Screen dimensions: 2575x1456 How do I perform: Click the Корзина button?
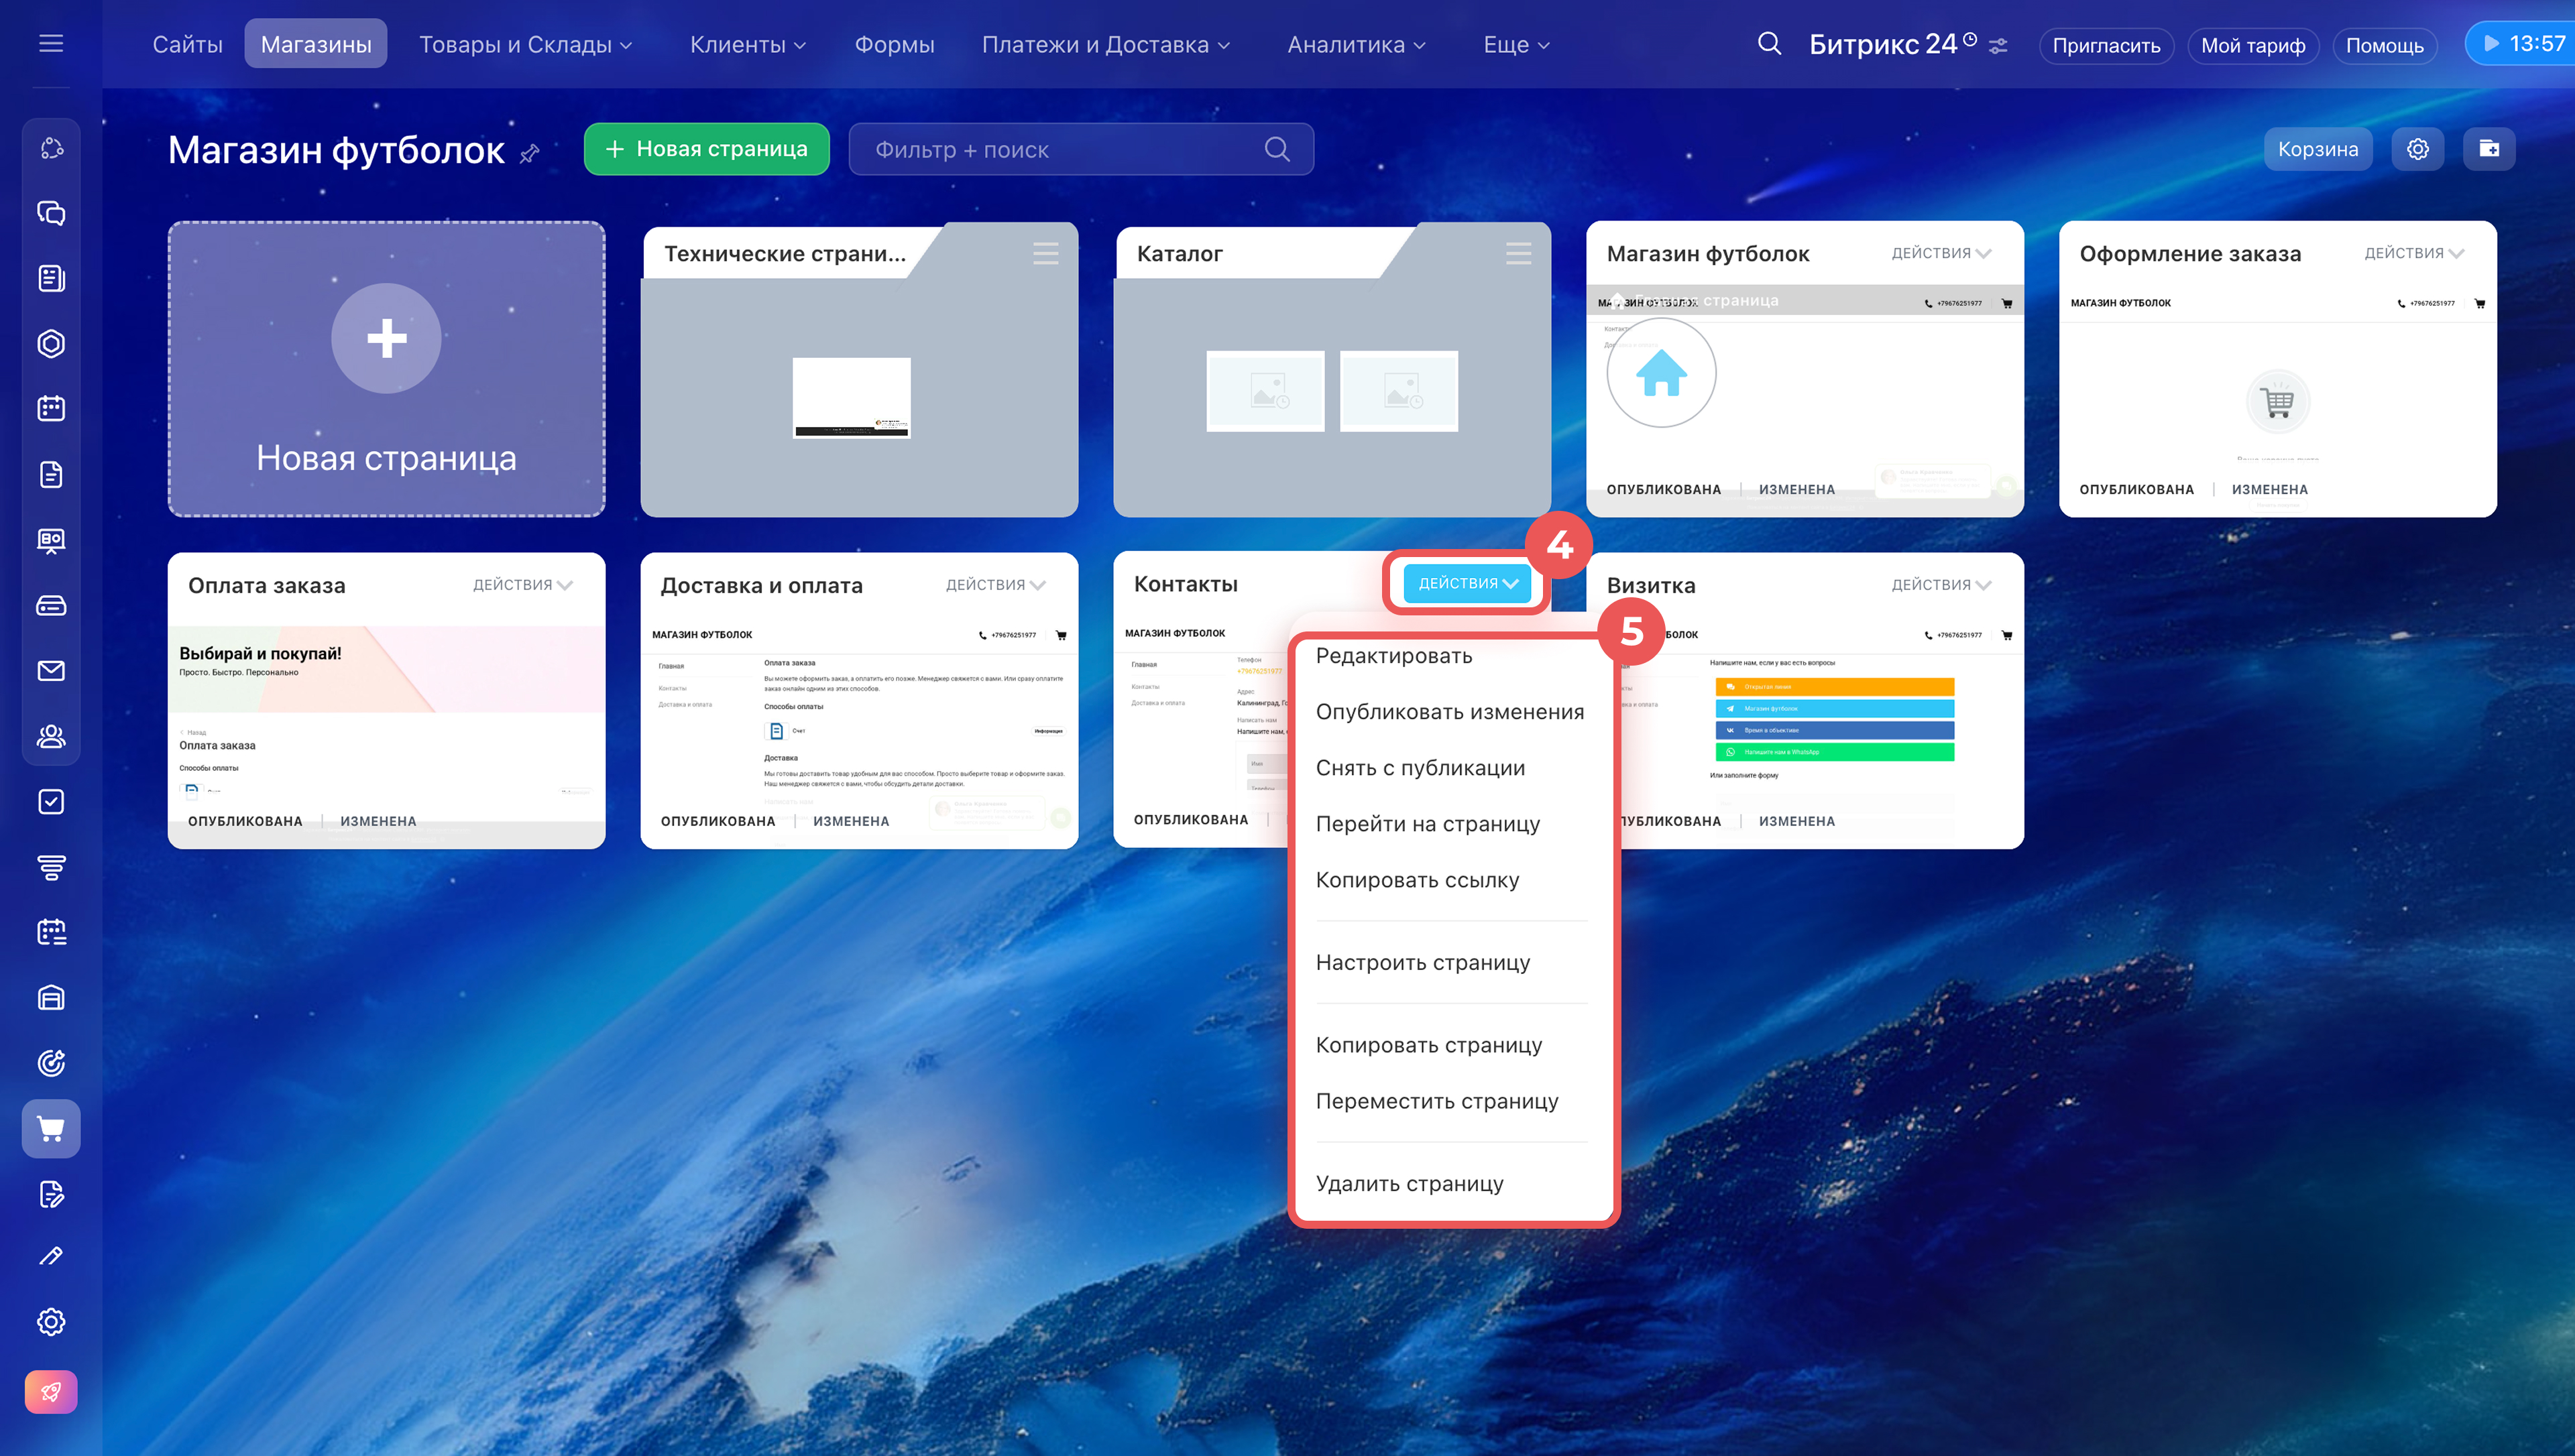pyautogui.click(x=2317, y=149)
